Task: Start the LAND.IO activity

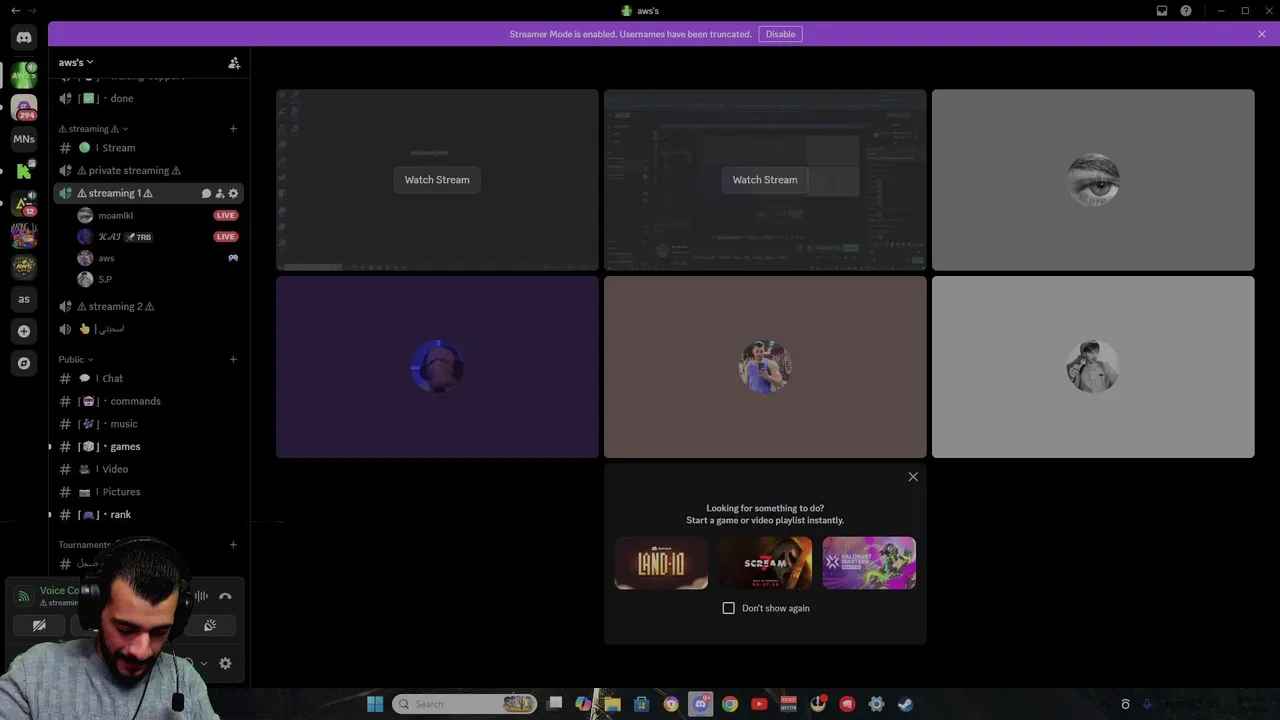Action: click(661, 563)
